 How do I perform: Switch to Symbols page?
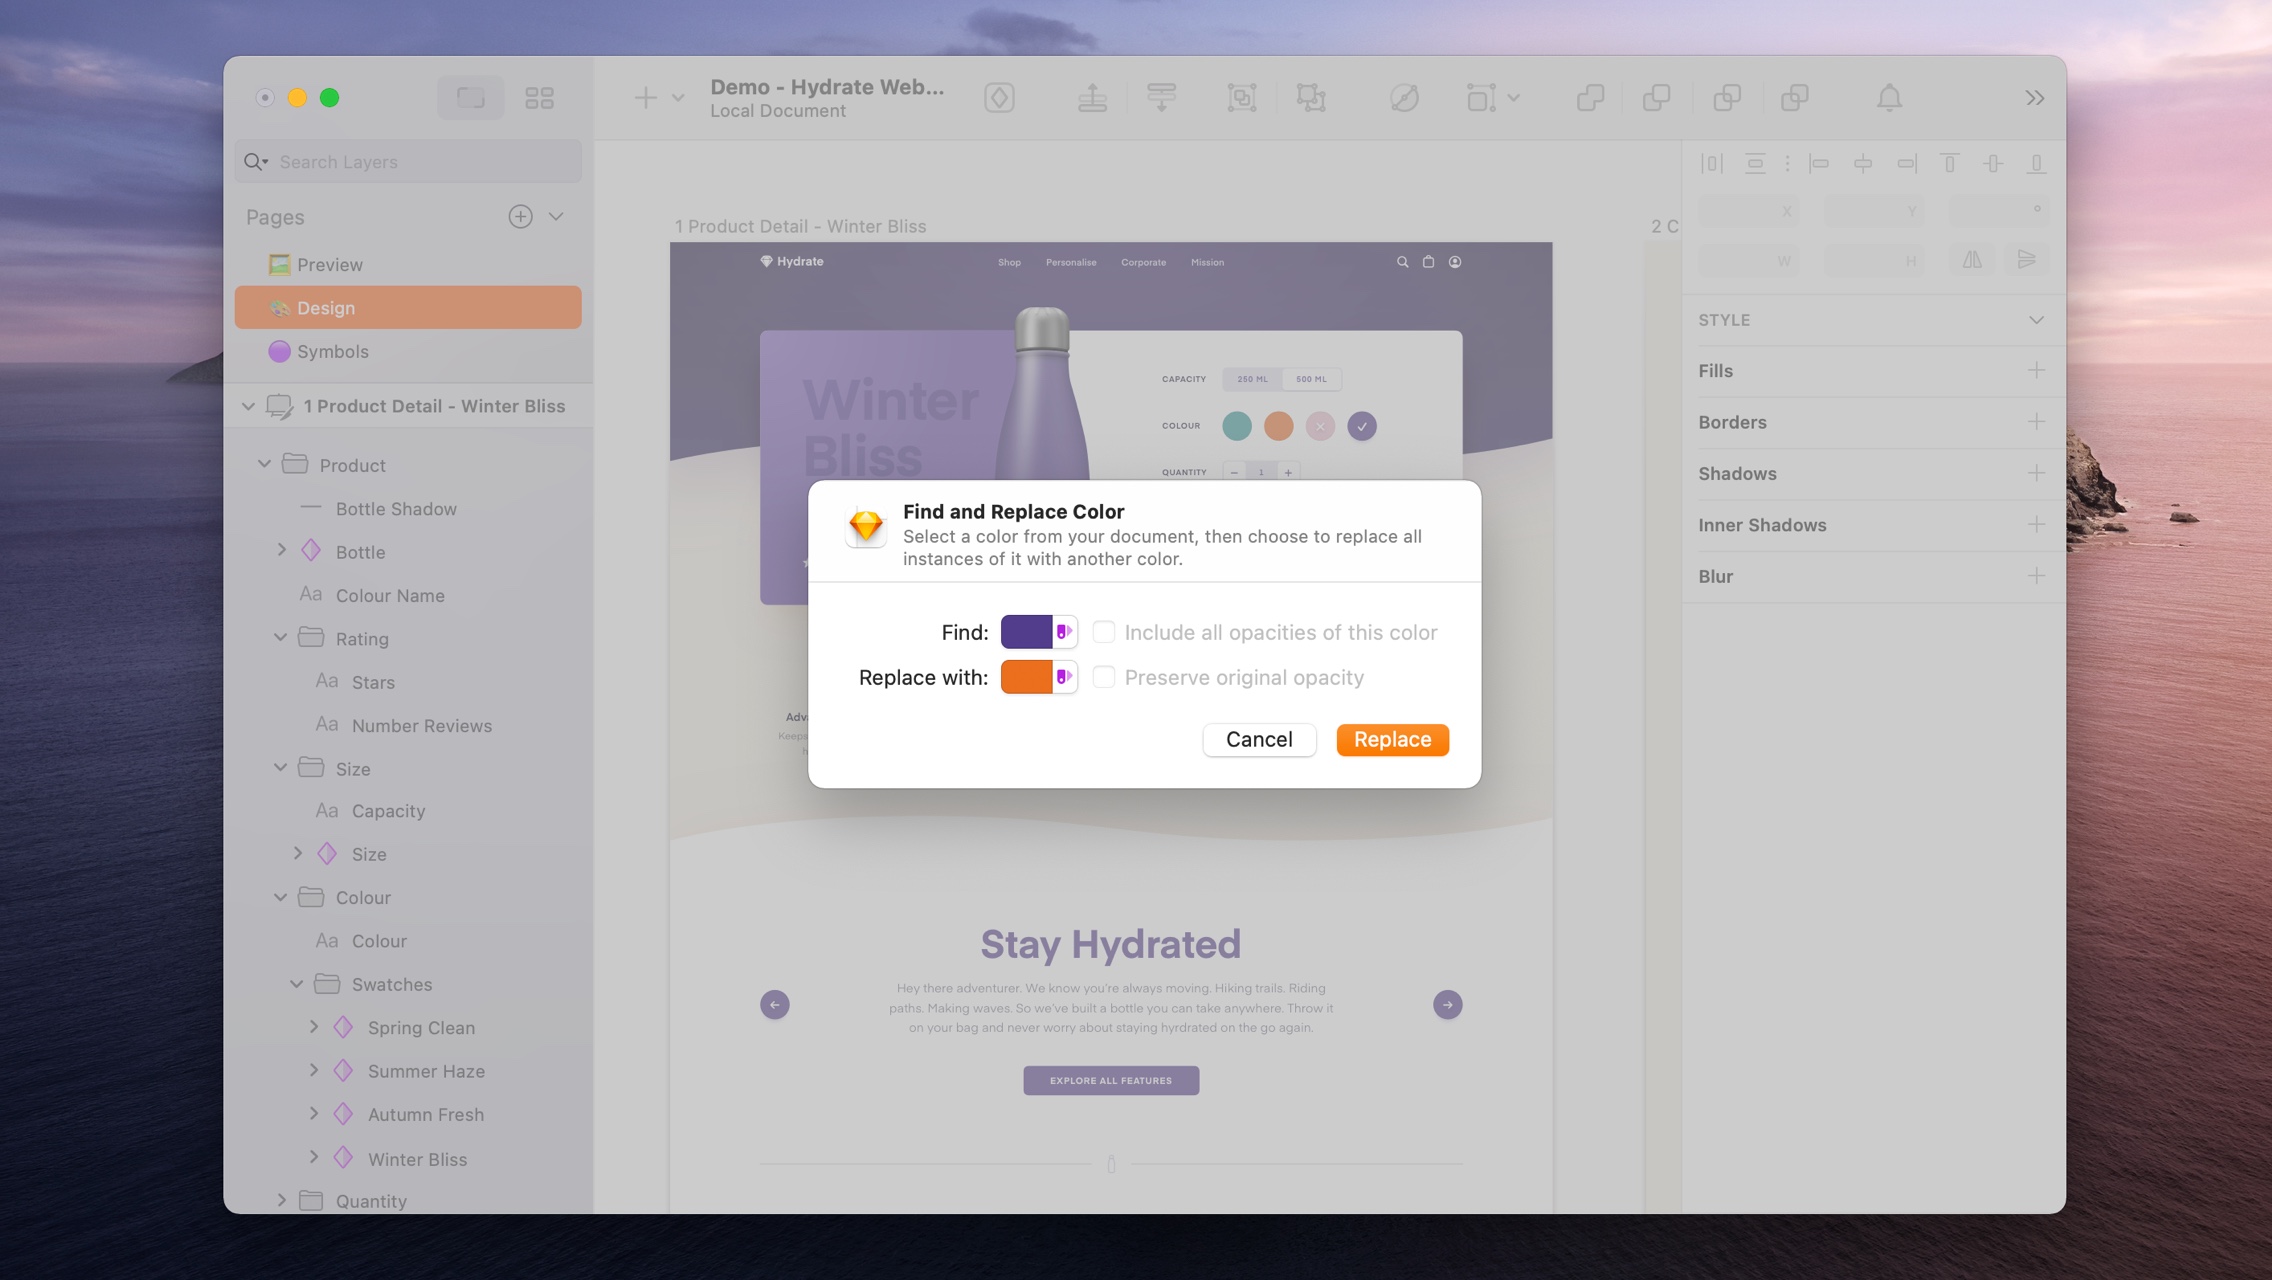[332, 351]
